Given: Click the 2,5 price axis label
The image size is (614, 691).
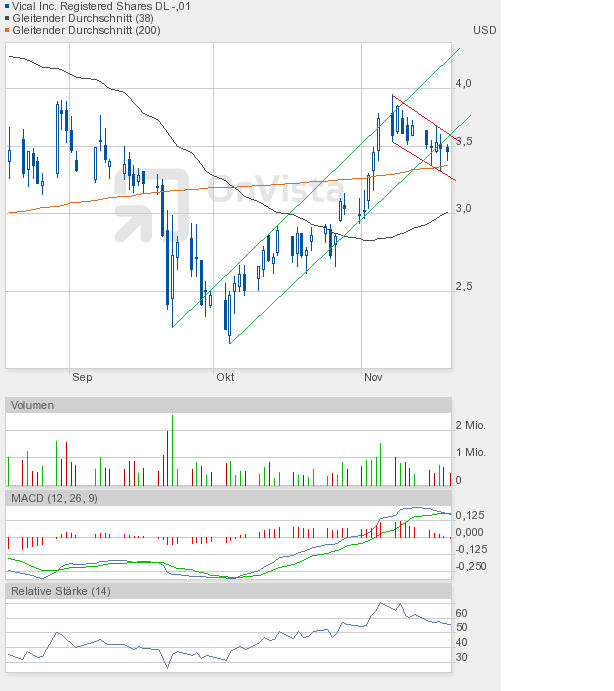Looking at the screenshot, I should pyautogui.click(x=462, y=287).
